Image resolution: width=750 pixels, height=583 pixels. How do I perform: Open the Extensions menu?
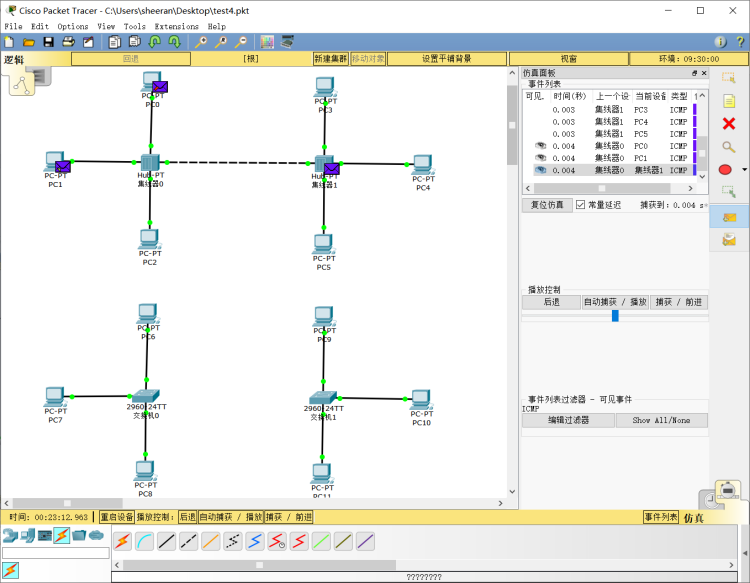(x=176, y=26)
